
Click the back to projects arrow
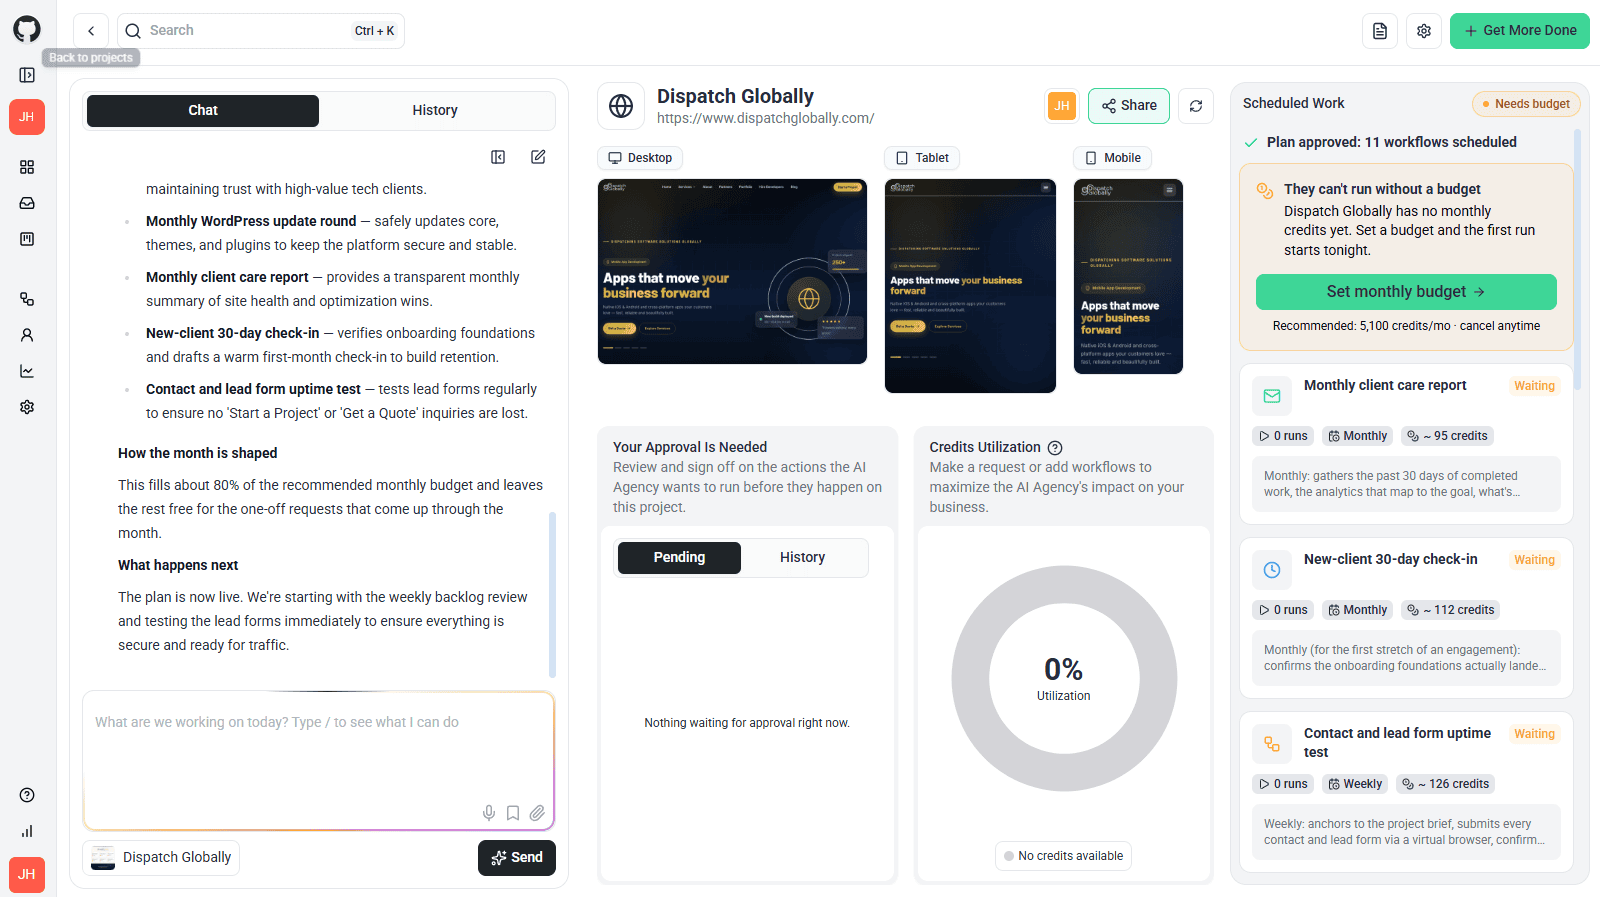(91, 31)
